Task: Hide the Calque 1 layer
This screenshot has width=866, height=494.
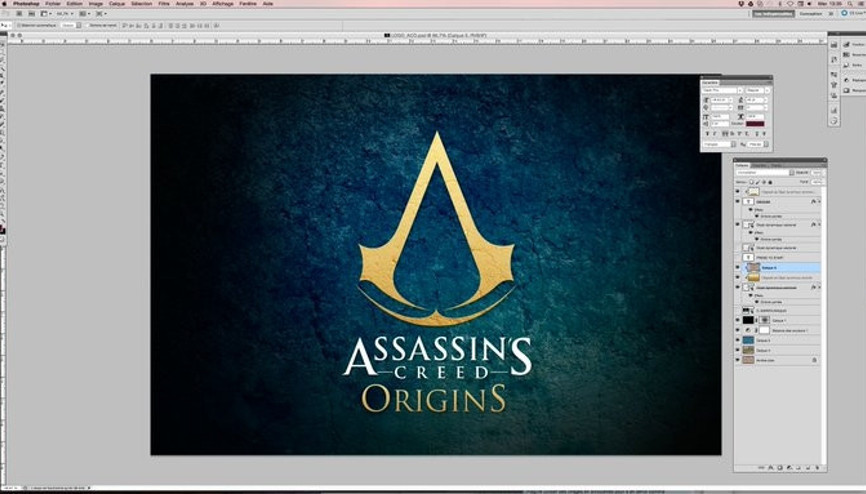Action: [737, 320]
